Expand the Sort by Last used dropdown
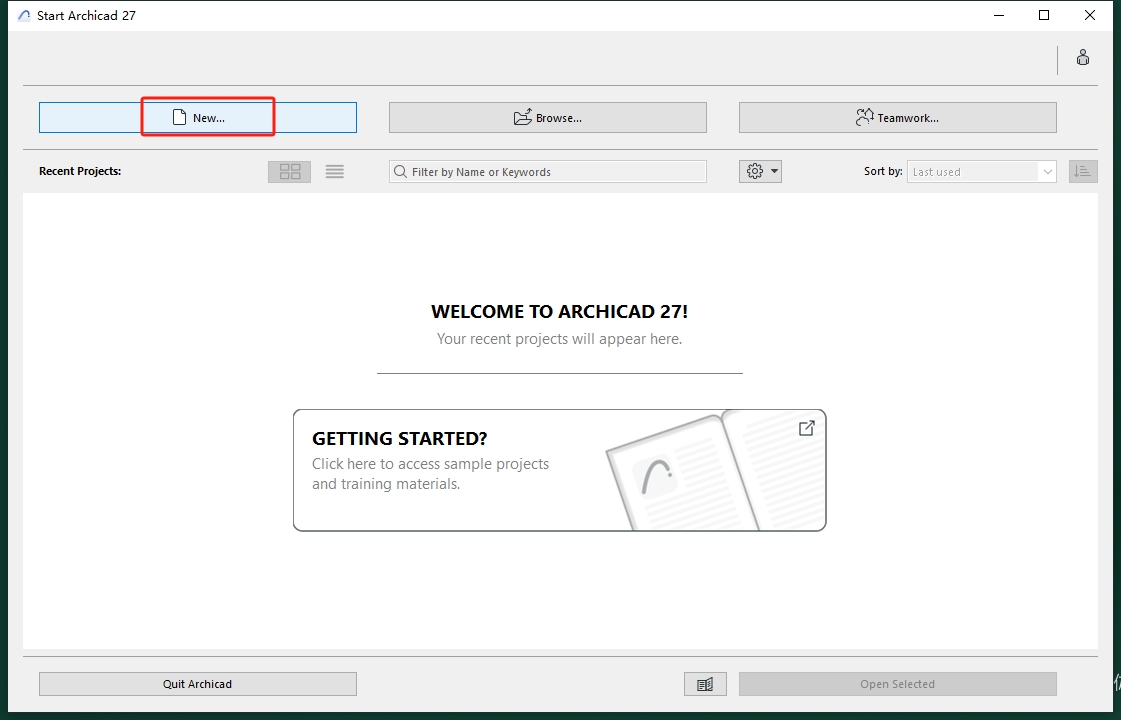1121x720 pixels. click(982, 172)
